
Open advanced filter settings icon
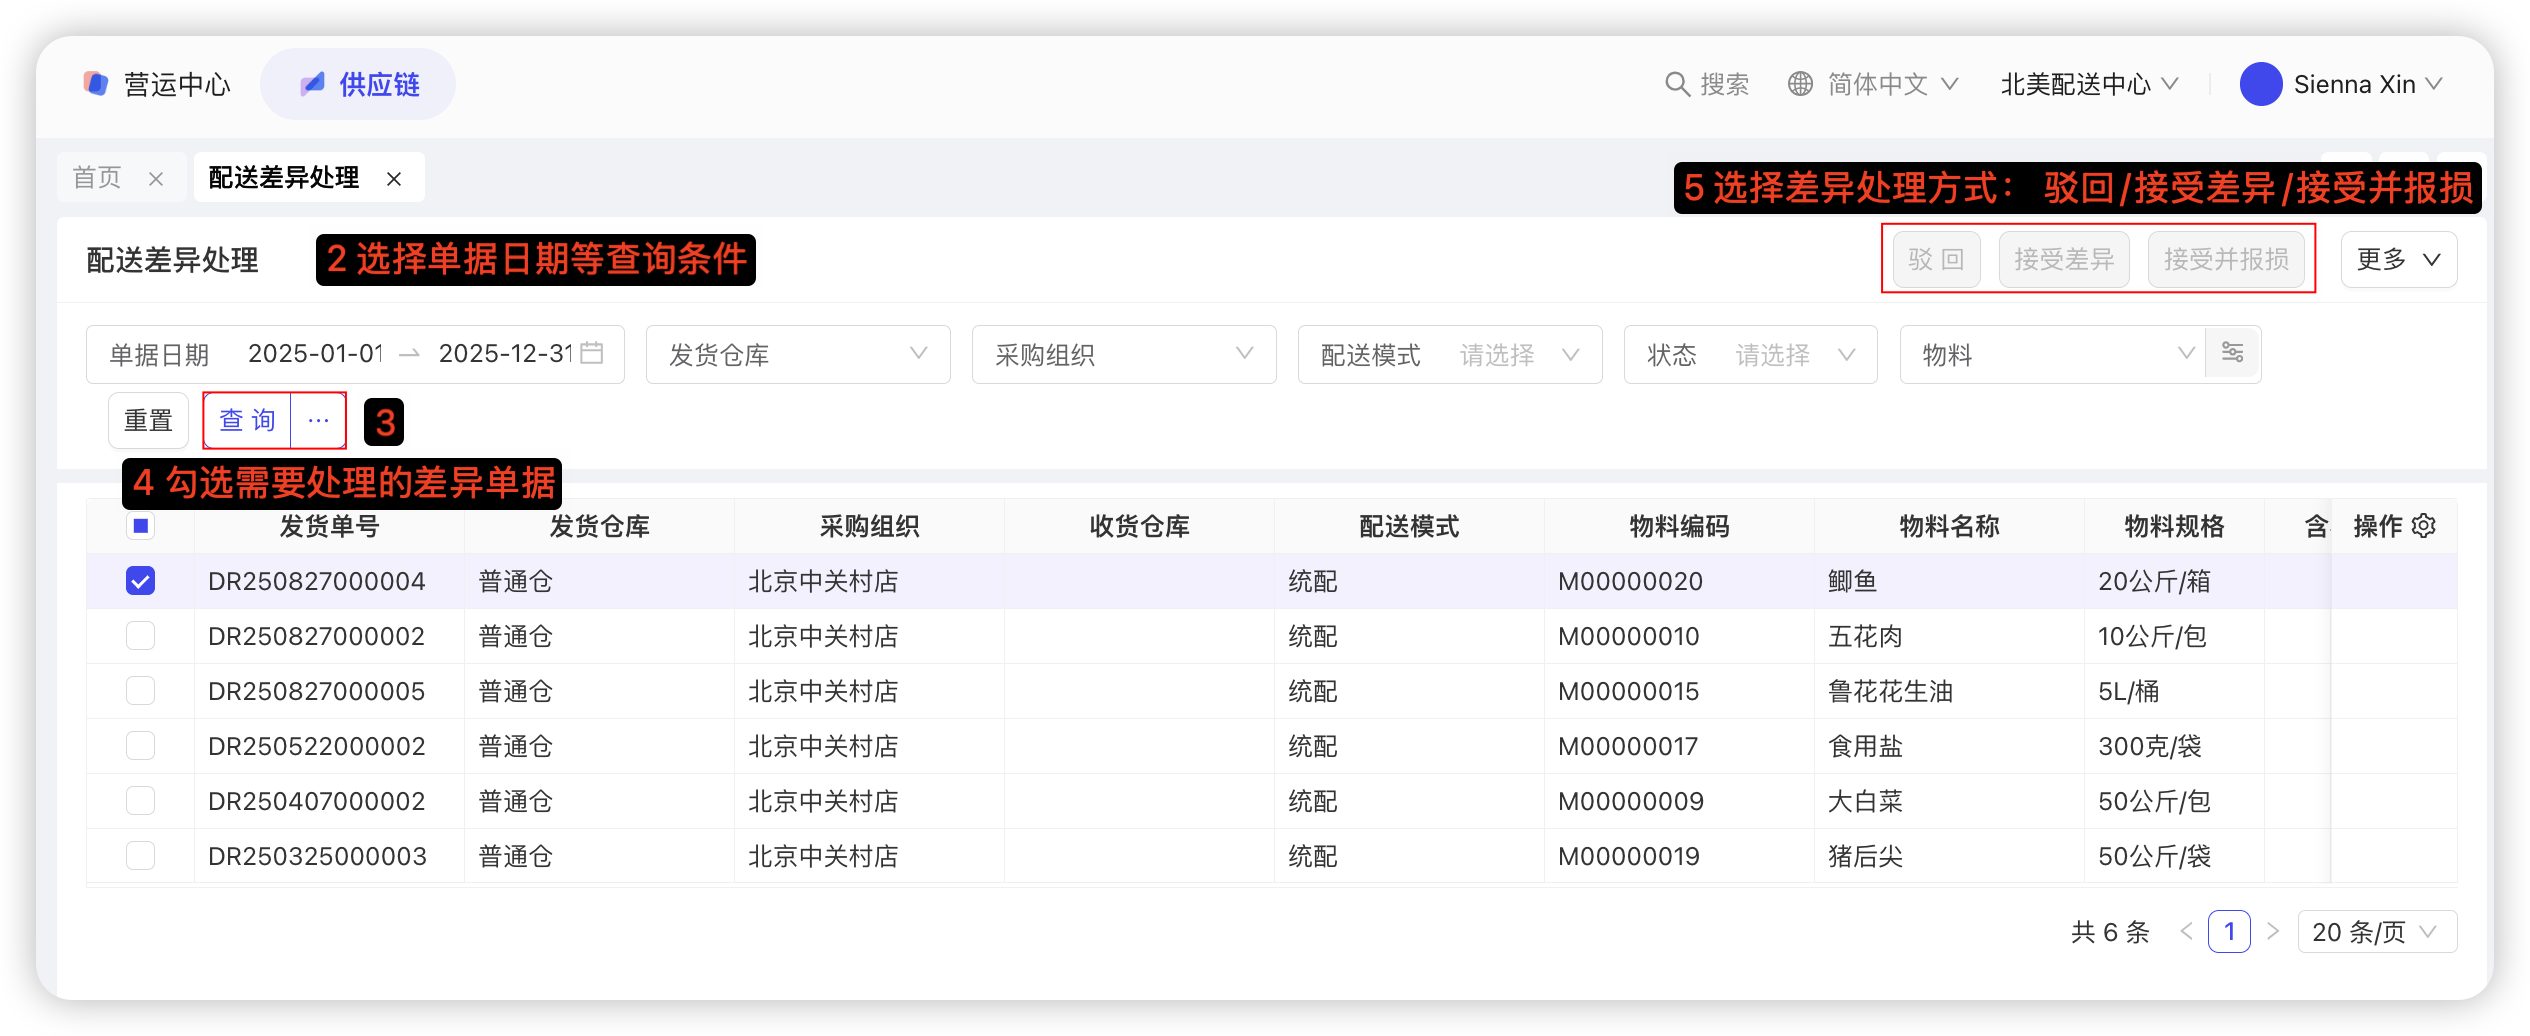2232,353
